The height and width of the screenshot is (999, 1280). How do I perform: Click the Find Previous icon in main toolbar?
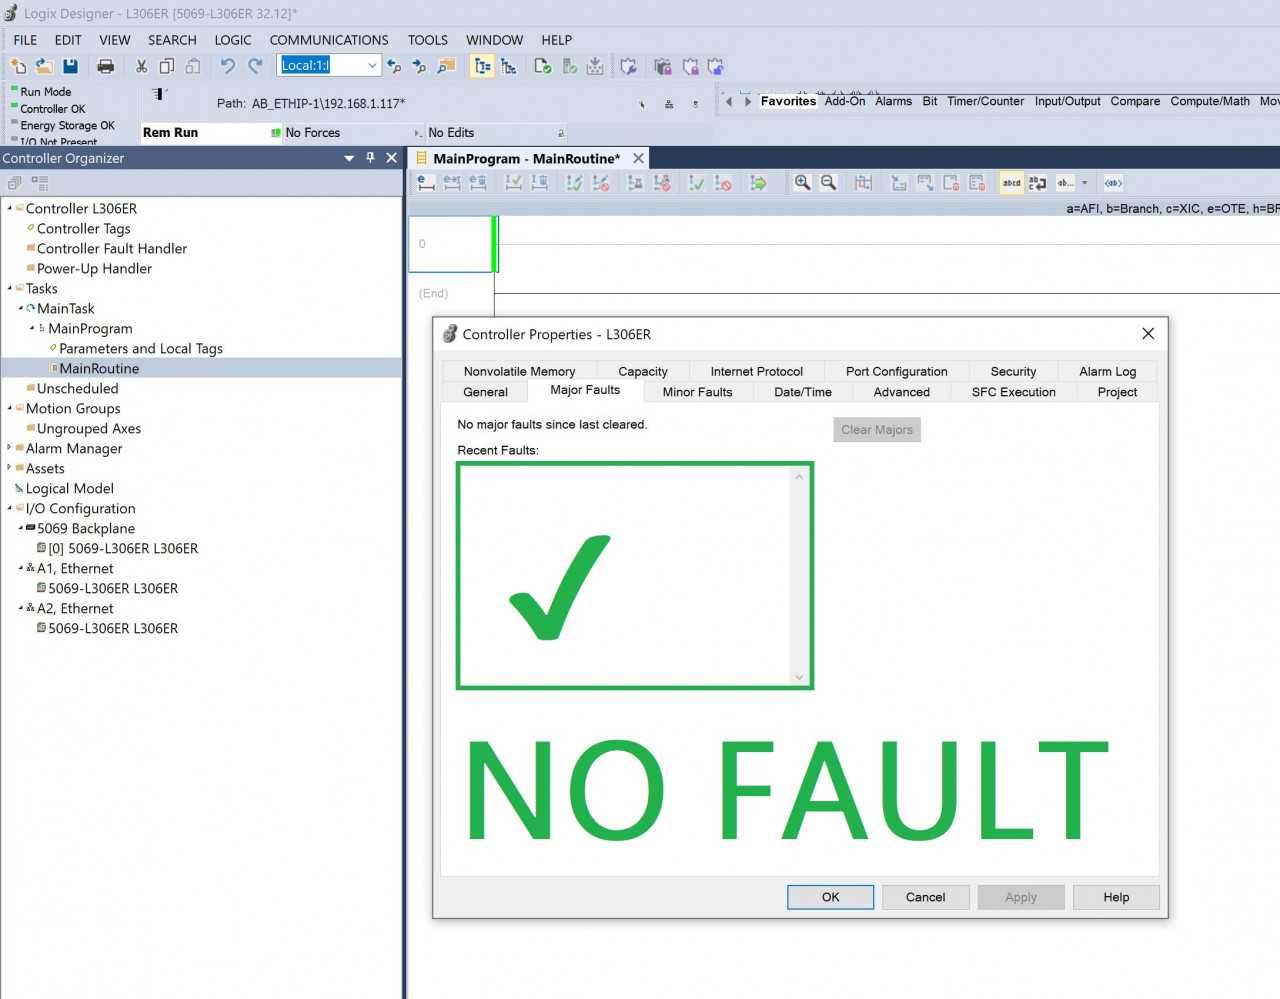pyautogui.click(x=394, y=66)
